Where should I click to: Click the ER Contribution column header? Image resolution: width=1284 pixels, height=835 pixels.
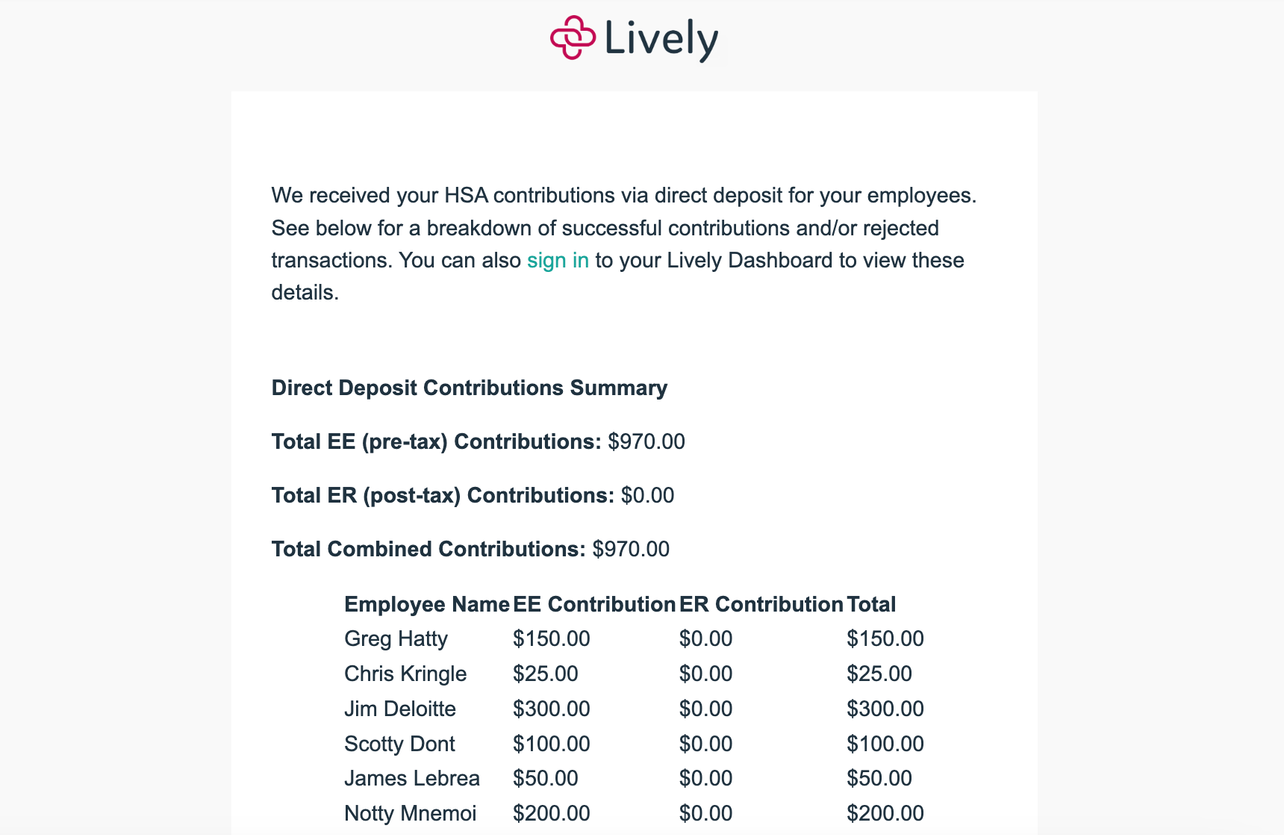click(761, 604)
